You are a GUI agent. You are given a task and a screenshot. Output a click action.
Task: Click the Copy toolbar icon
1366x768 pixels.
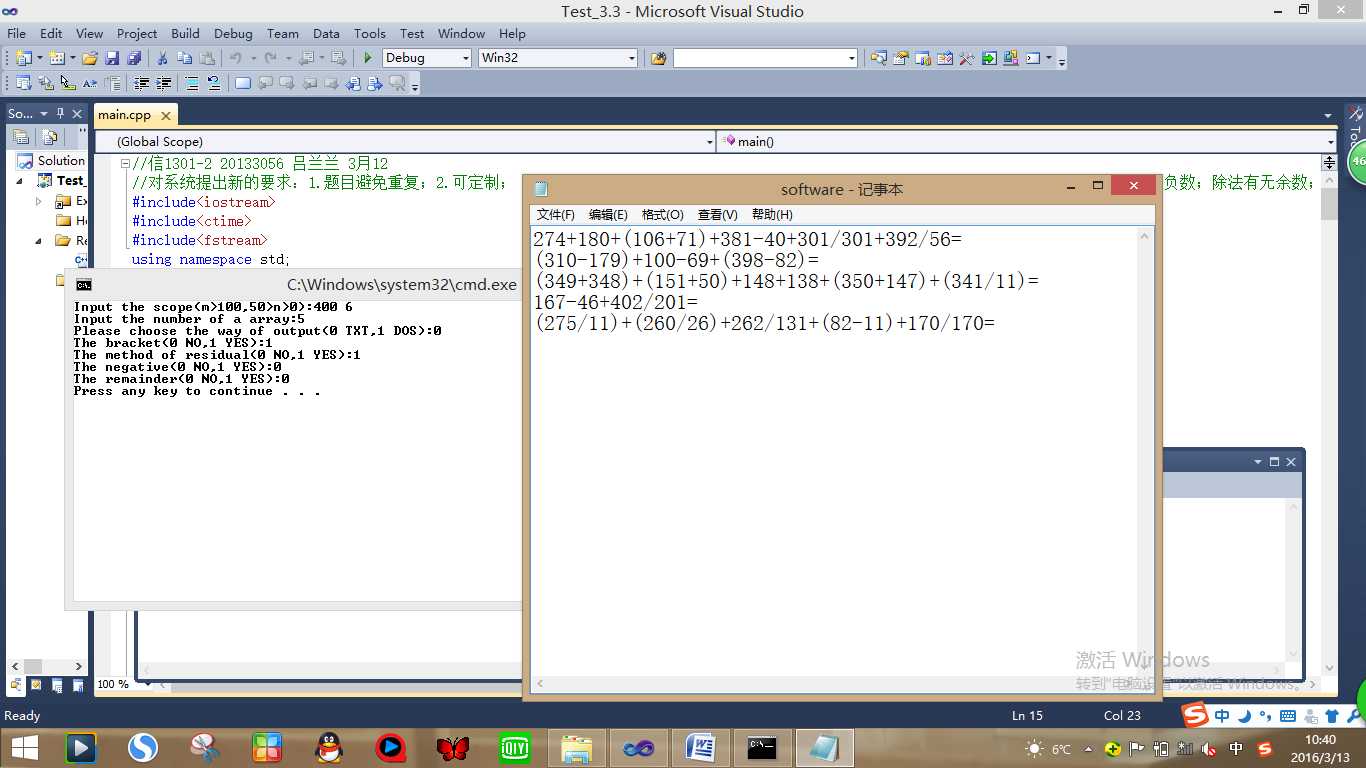[184, 58]
